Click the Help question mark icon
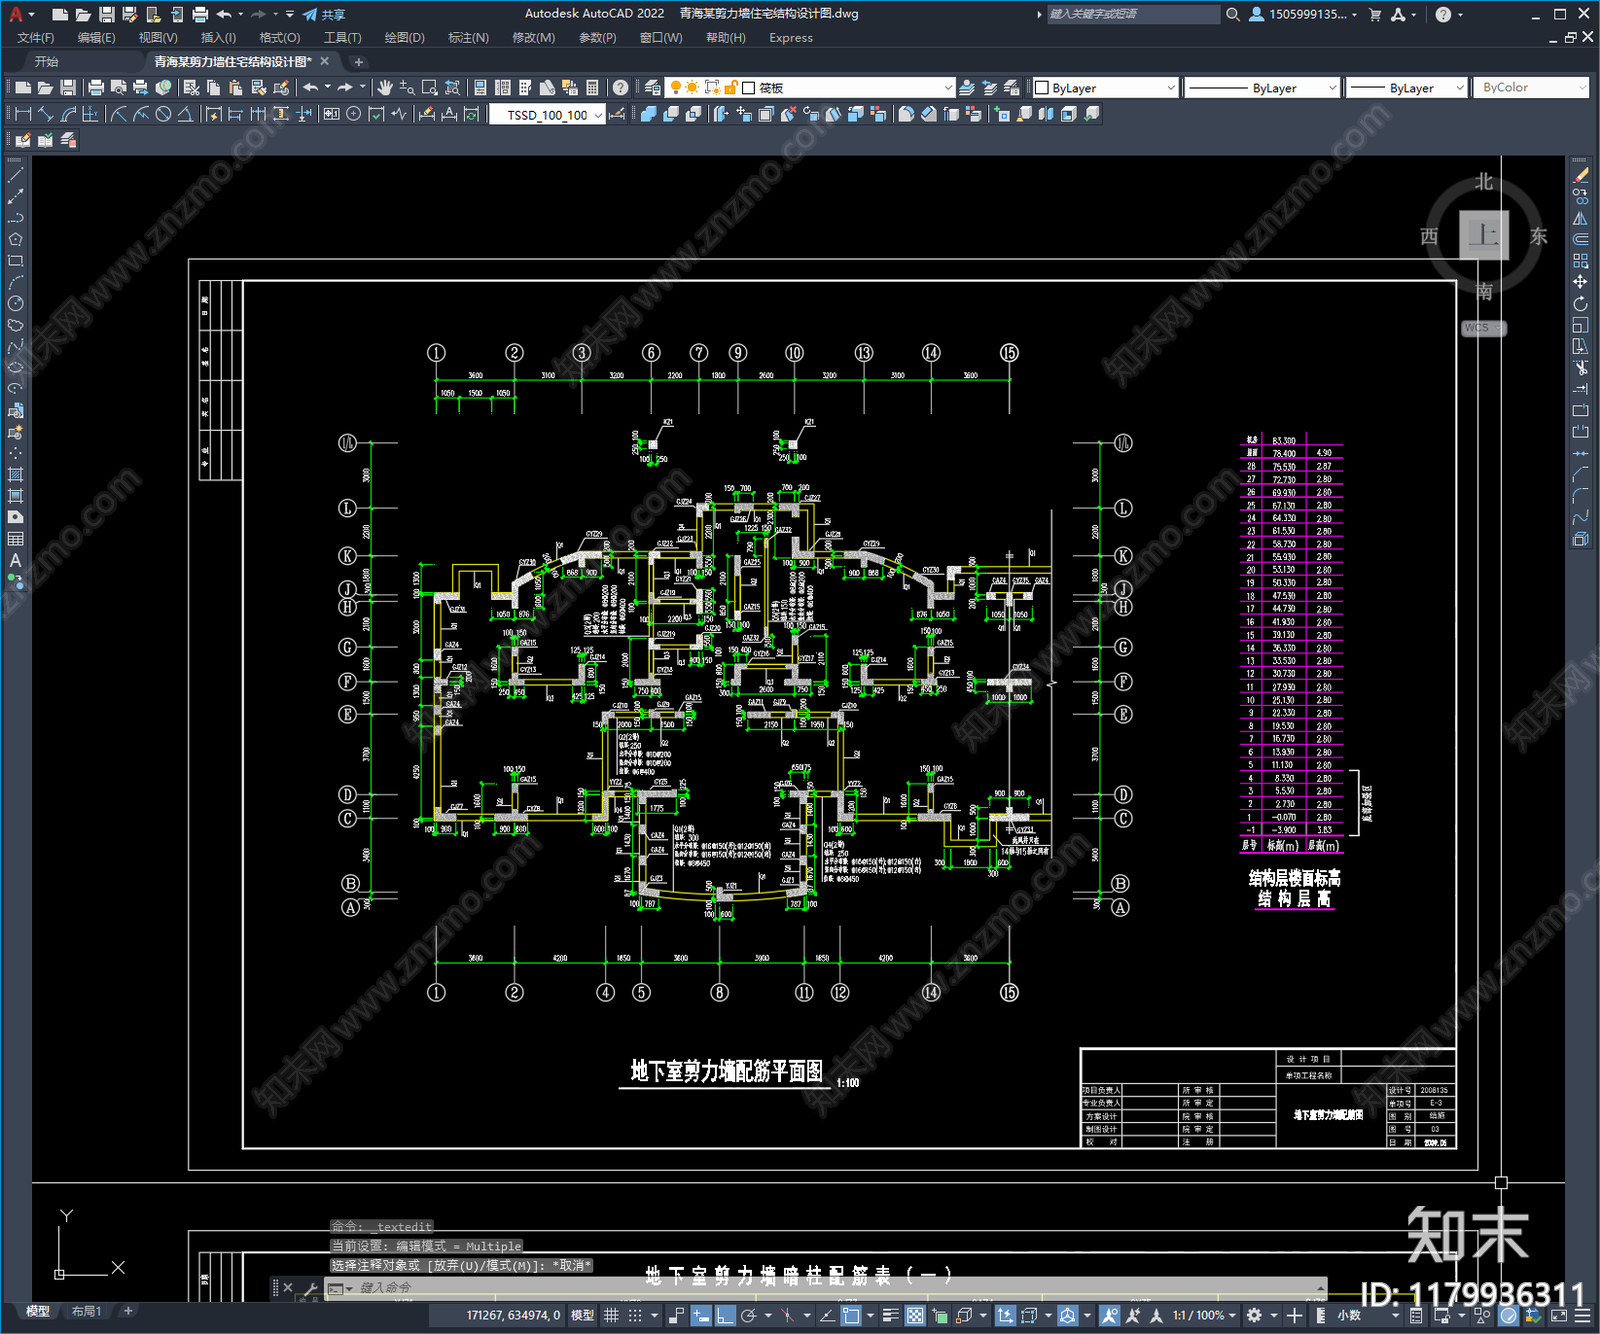Image resolution: width=1600 pixels, height=1334 pixels. [x=621, y=88]
